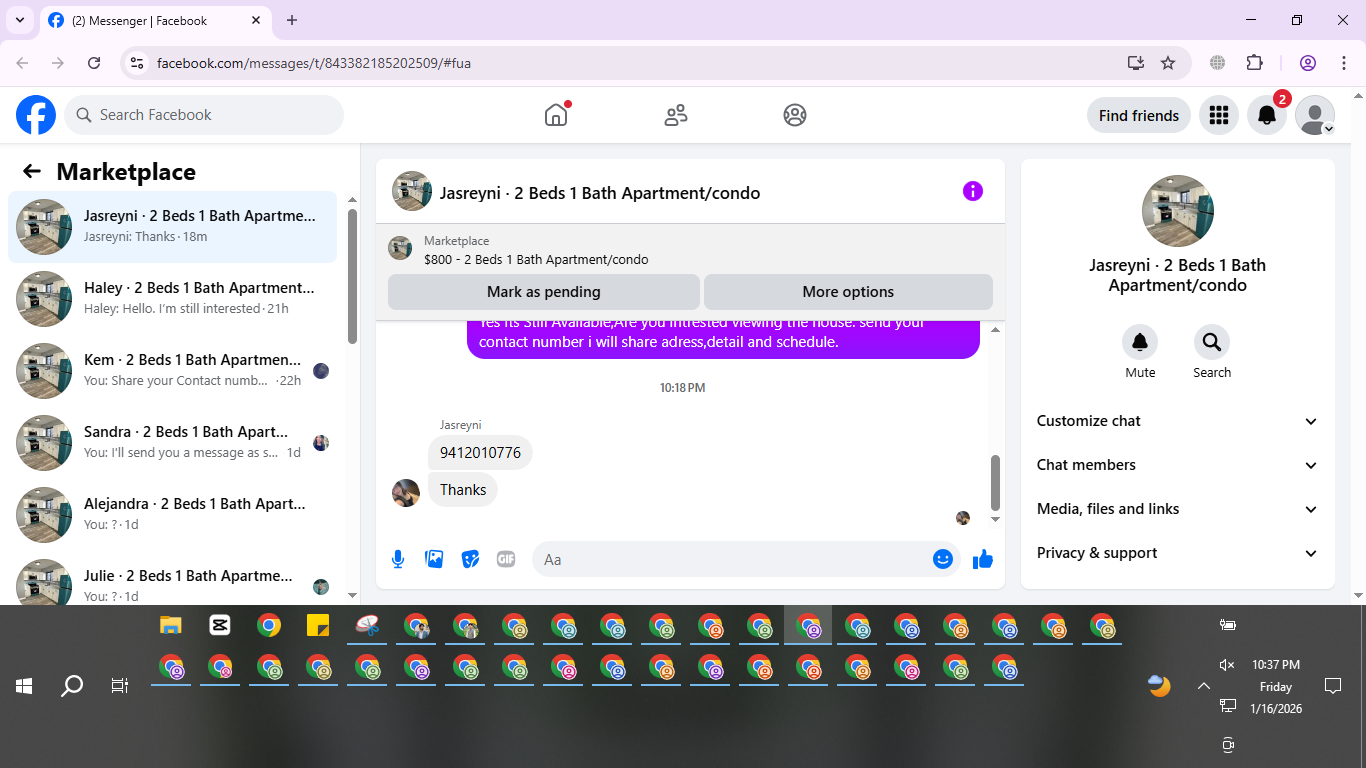
Task: Open Task View from taskbar
Action: (x=120, y=686)
